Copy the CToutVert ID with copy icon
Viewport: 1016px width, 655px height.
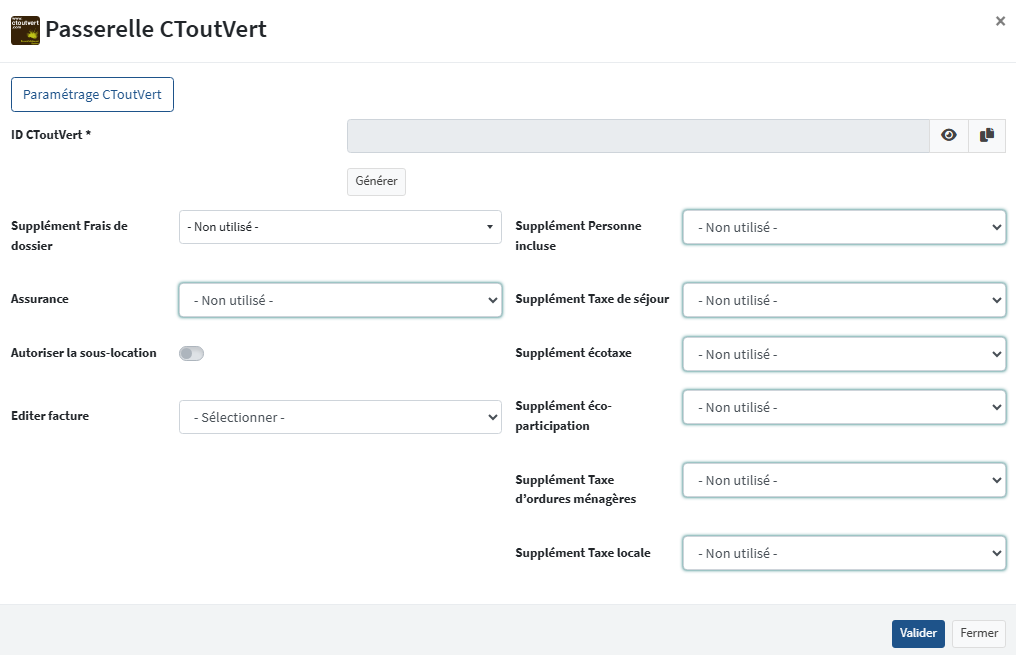click(987, 136)
